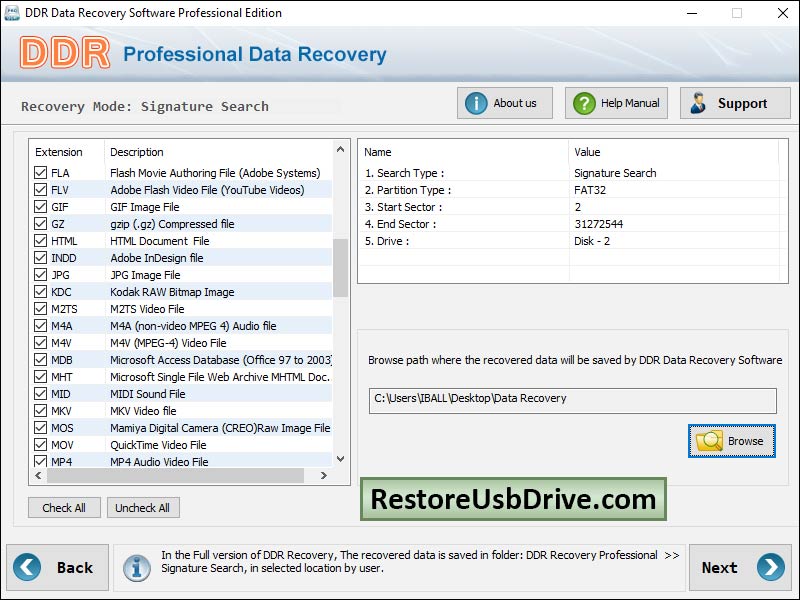Uncheck the MOV QuickTime checkbox

coord(40,444)
